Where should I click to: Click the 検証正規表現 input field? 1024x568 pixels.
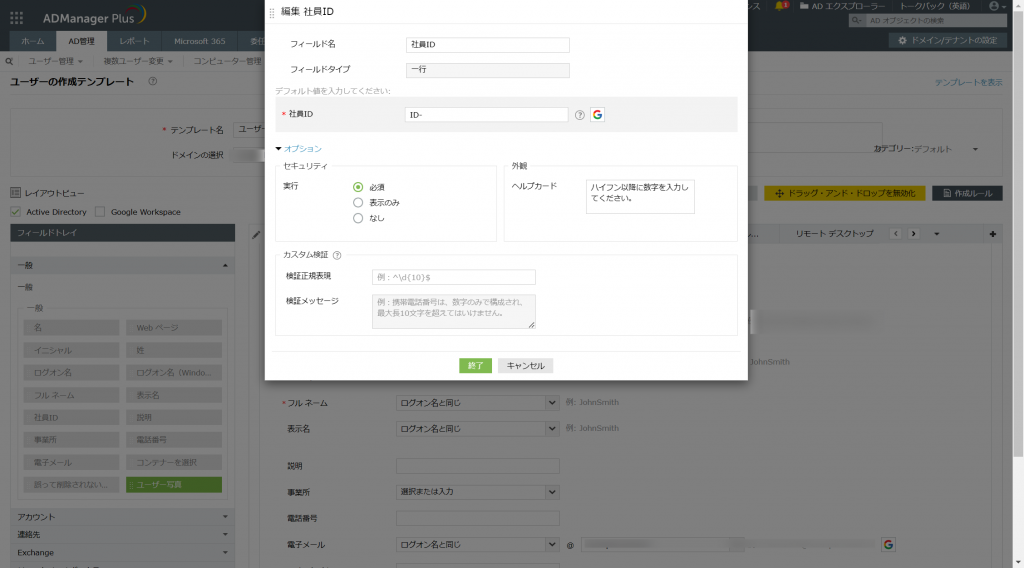click(454, 277)
